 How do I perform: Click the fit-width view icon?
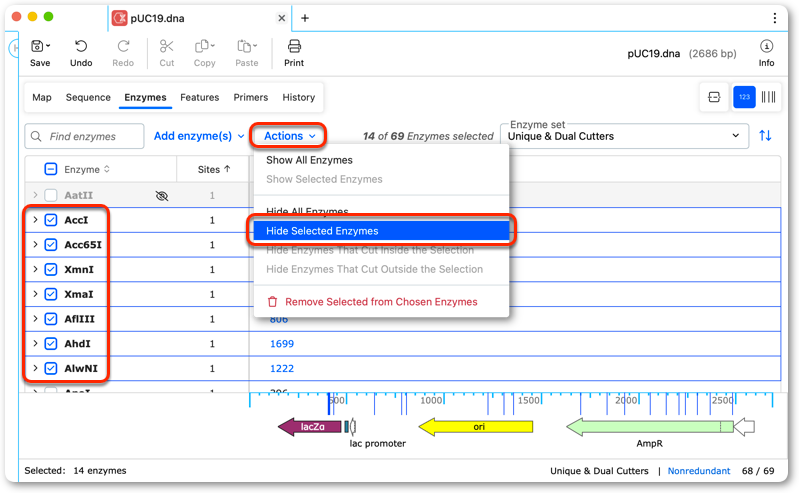coord(714,97)
